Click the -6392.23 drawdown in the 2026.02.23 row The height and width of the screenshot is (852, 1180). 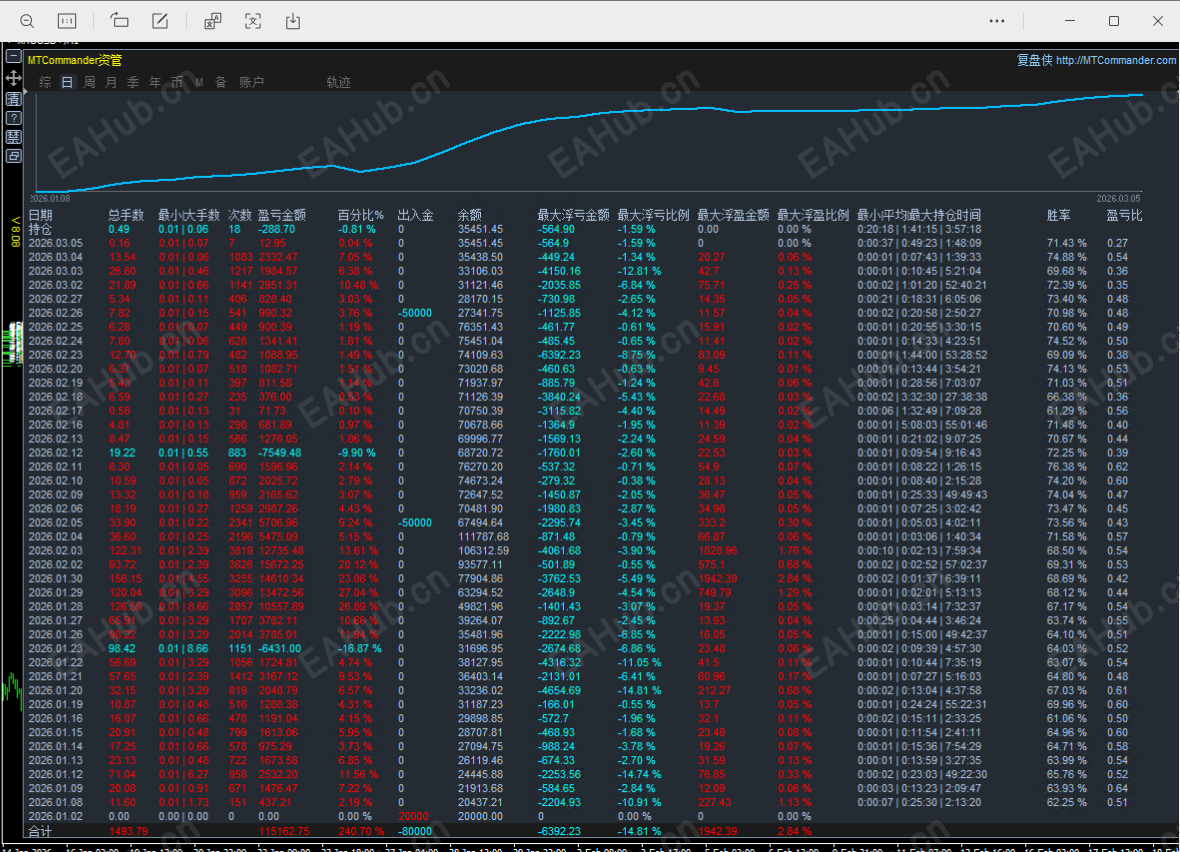(x=559, y=354)
